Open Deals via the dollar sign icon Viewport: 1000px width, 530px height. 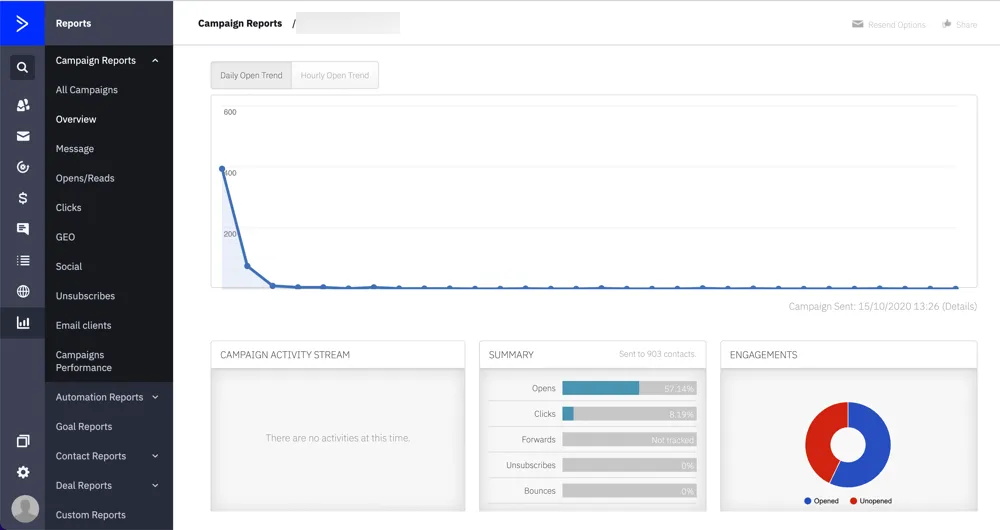point(22,198)
